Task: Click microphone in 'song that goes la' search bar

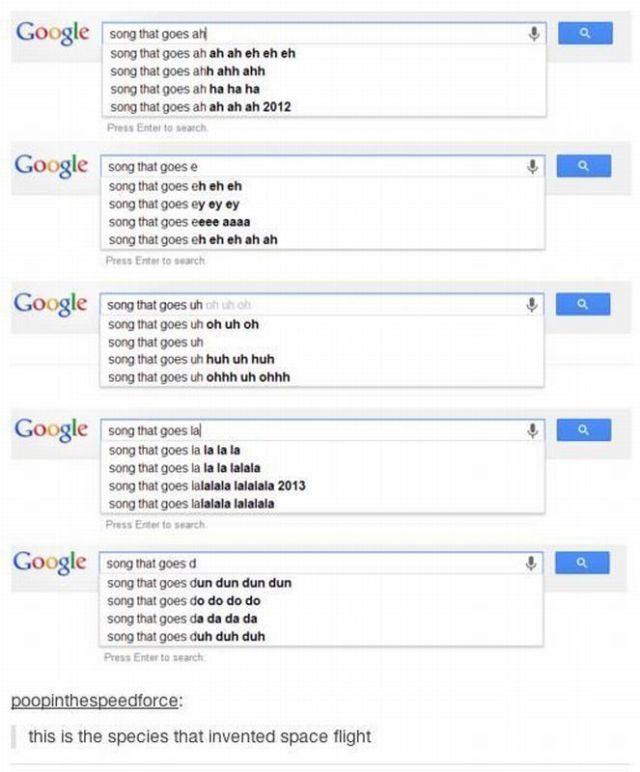Action: [535, 430]
